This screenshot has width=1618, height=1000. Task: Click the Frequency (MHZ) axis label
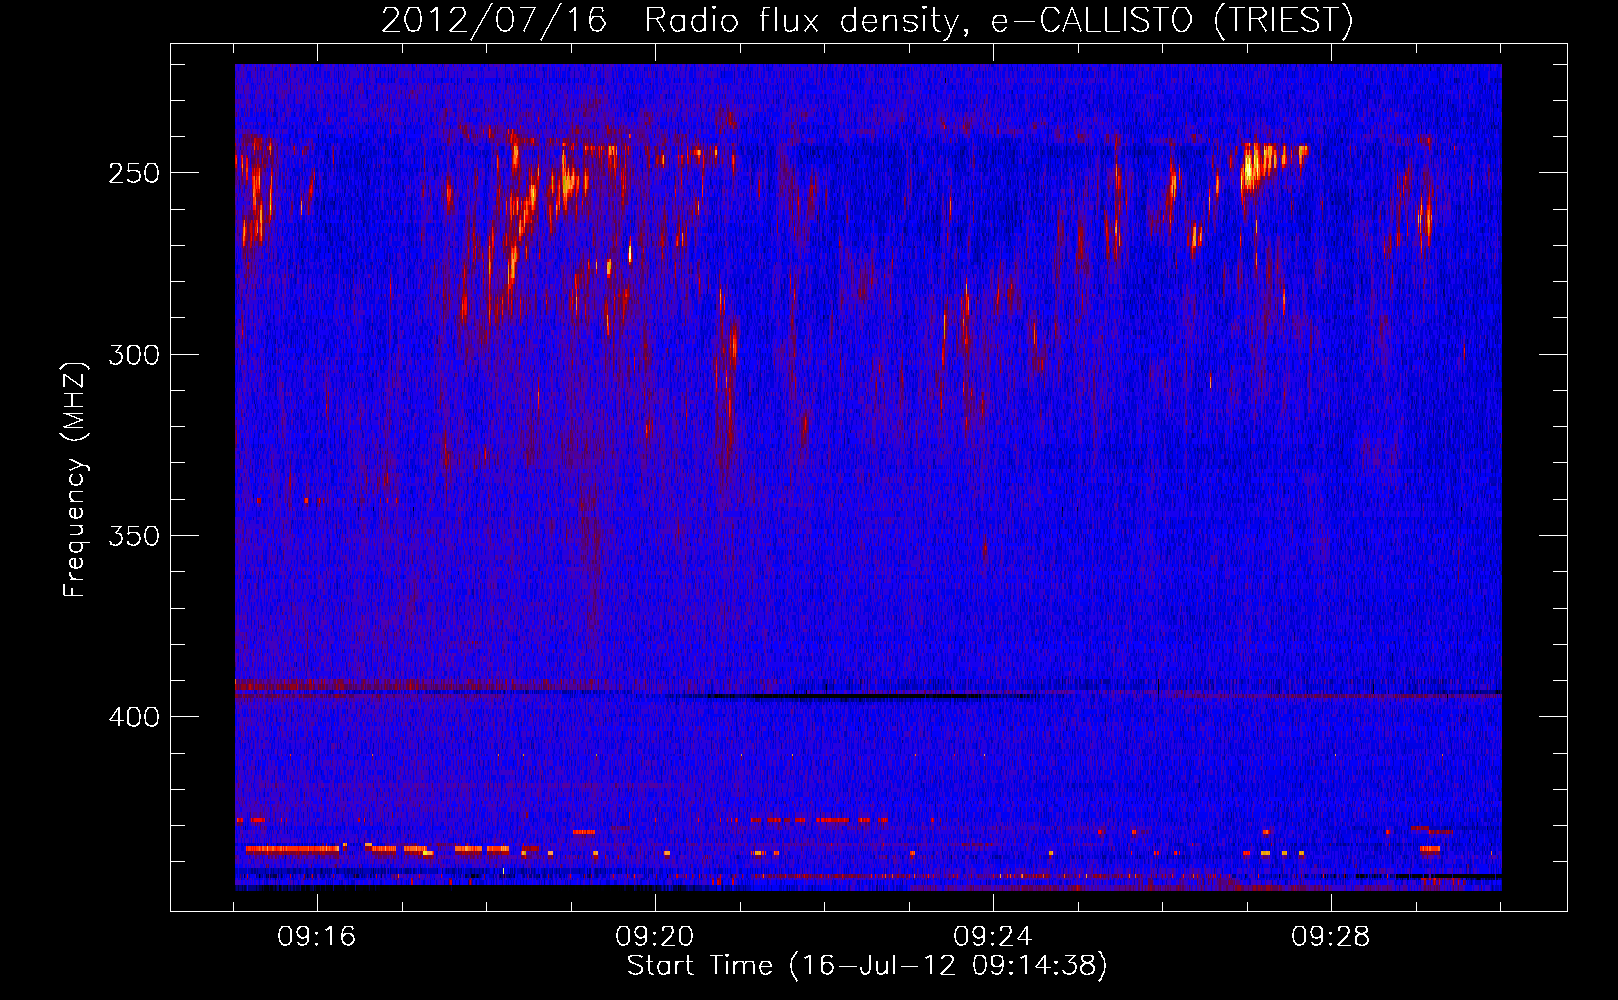[x=75, y=479]
